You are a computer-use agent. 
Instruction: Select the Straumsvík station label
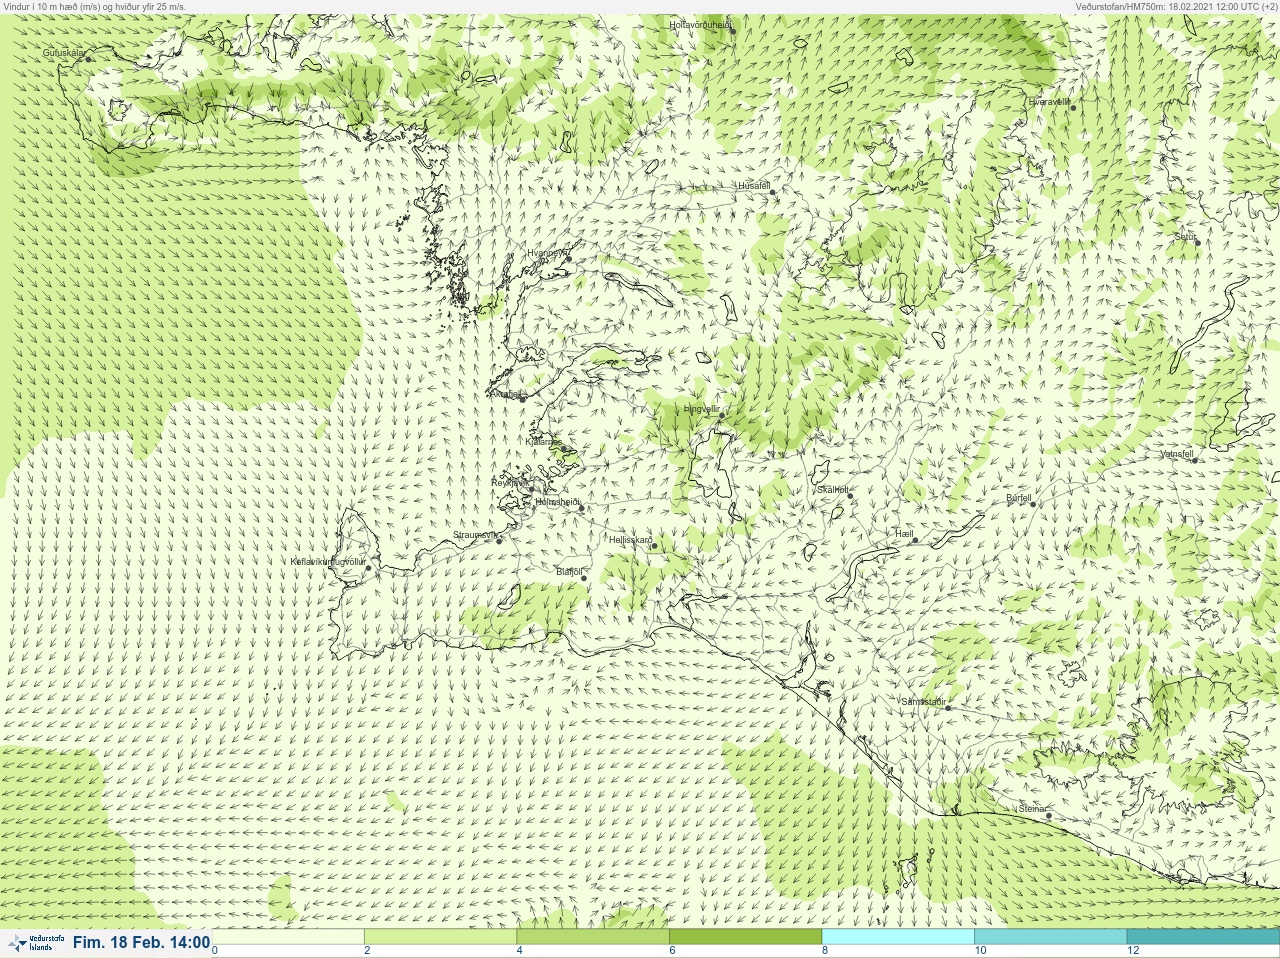[475, 535]
